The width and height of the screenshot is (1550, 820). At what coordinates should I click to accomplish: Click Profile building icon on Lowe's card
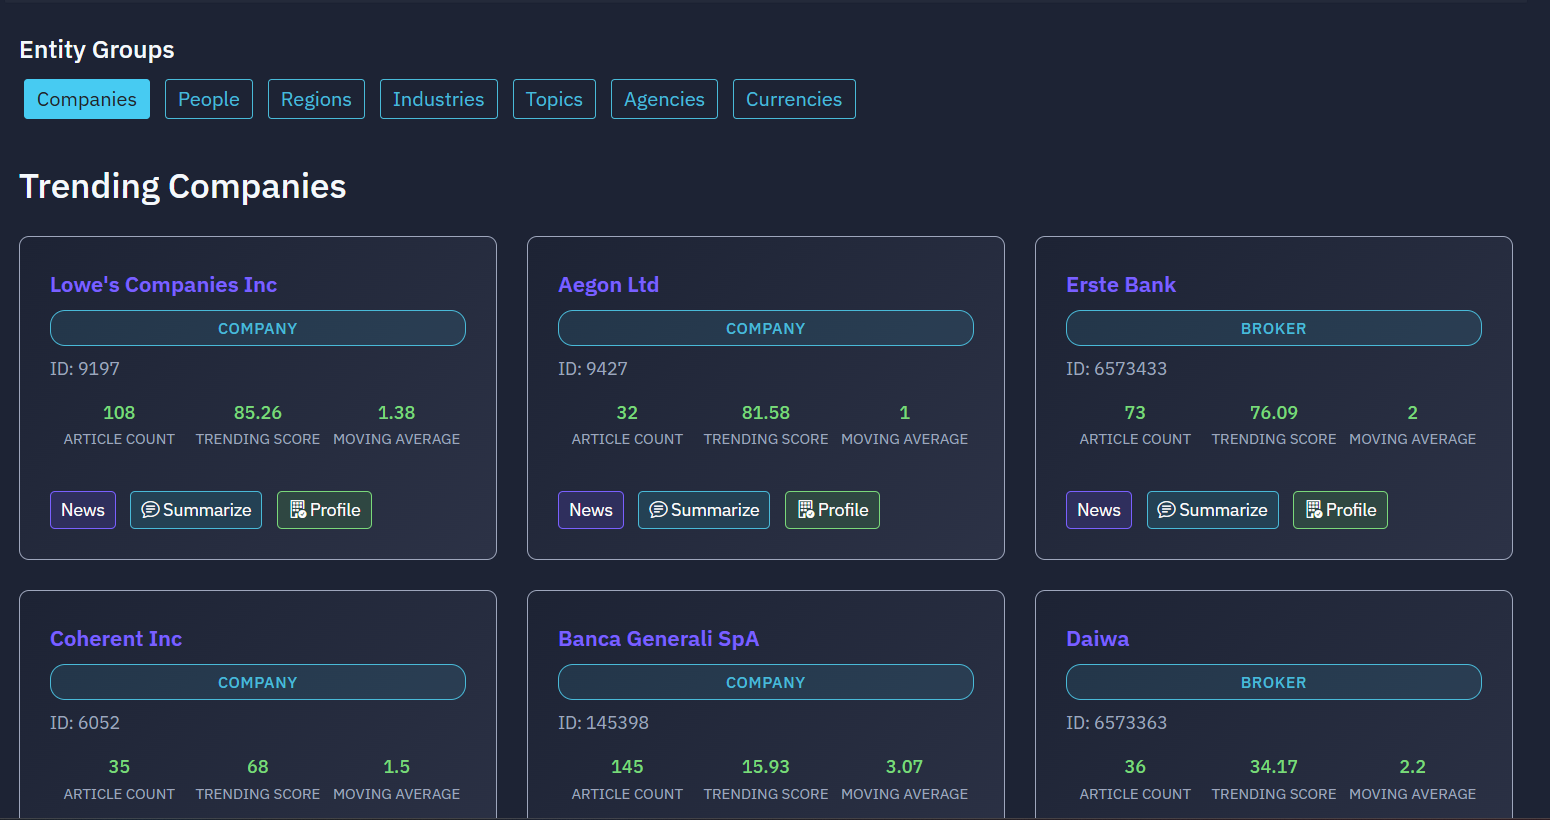297,510
